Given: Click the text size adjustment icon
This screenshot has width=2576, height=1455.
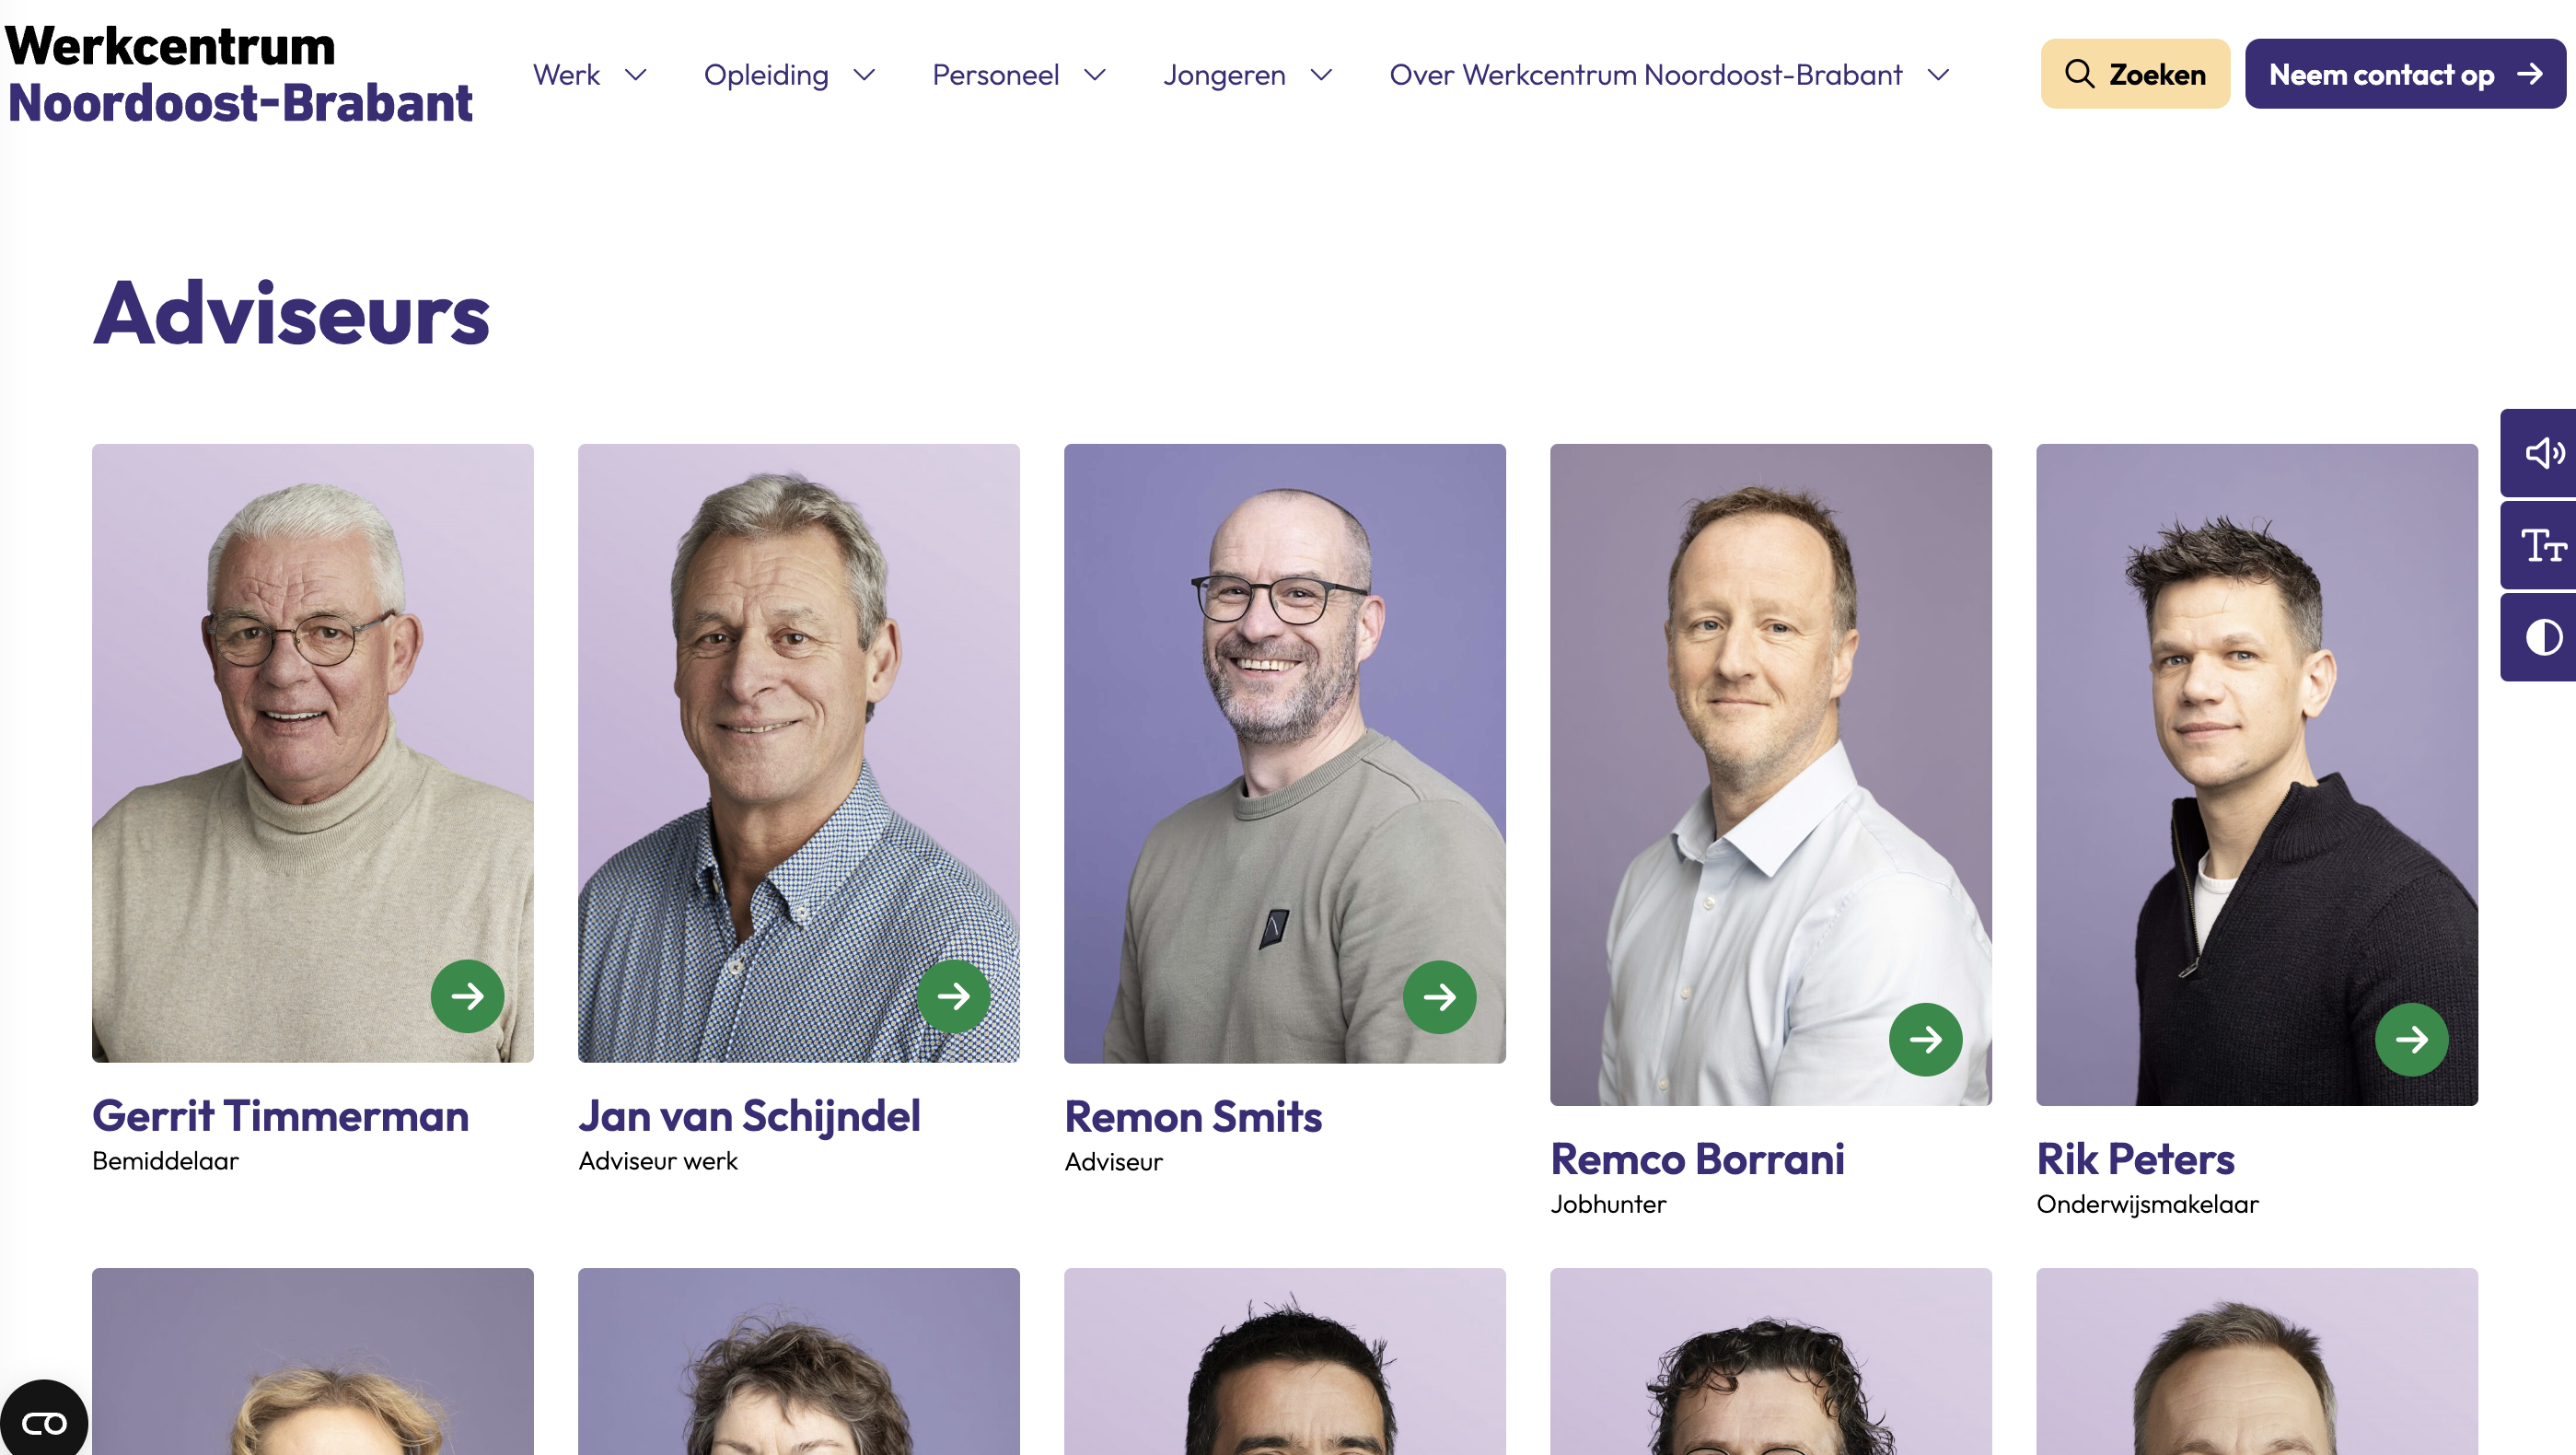Looking at the screenshot, I should (2543, 546).
